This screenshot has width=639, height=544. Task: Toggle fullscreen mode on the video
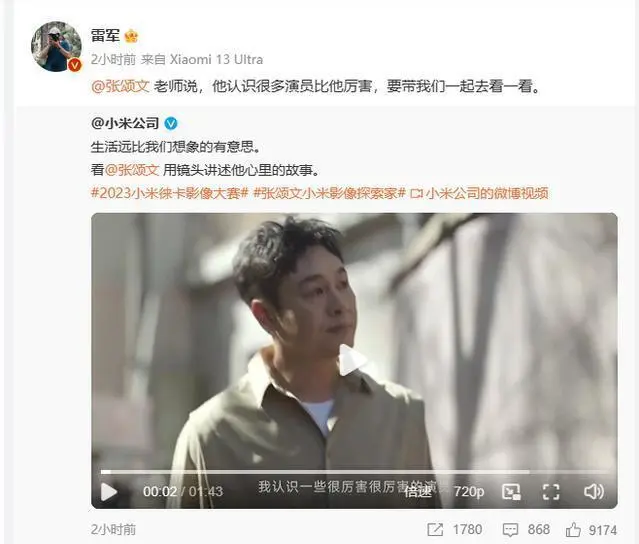tap(551, 491)
